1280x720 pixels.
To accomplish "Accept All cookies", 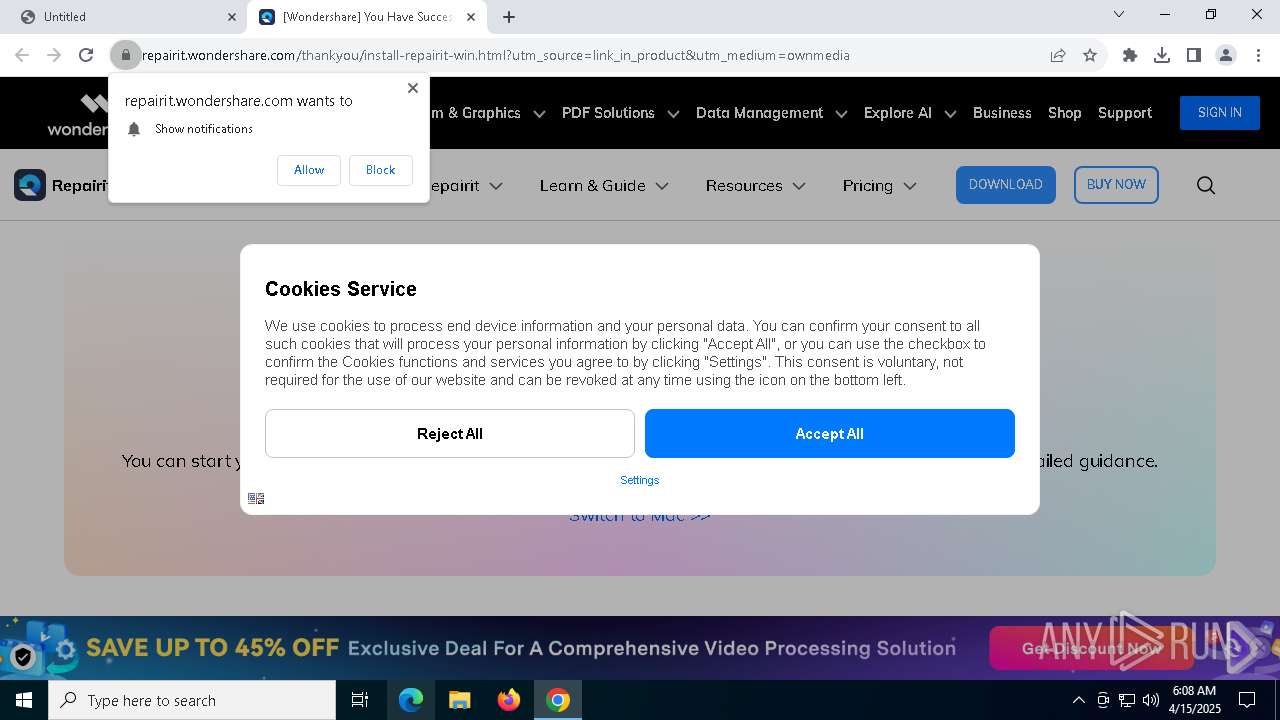I will pos(830,433).
